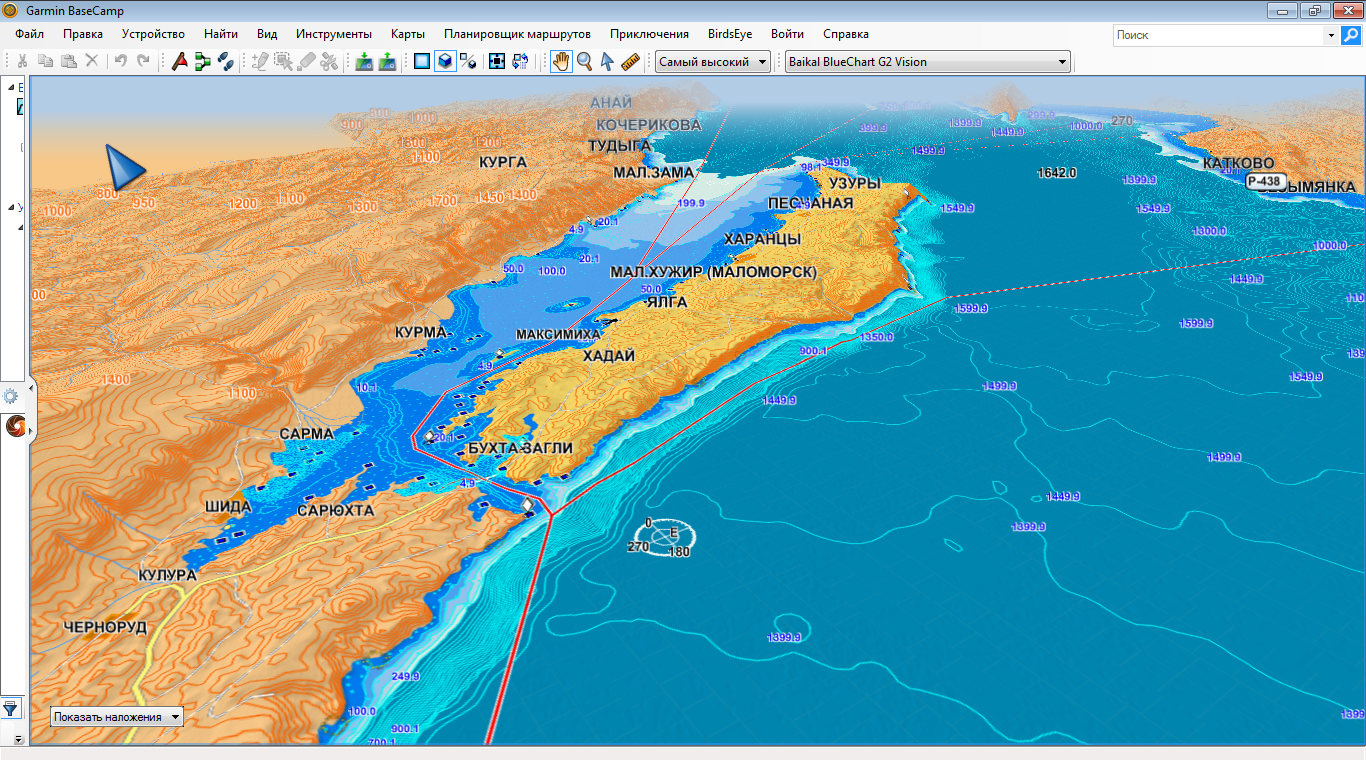The width and height of the screenshot is (1366, 760).
Task: Open the Правка menu
Action: pyautogui.click(x=82, y=34)
